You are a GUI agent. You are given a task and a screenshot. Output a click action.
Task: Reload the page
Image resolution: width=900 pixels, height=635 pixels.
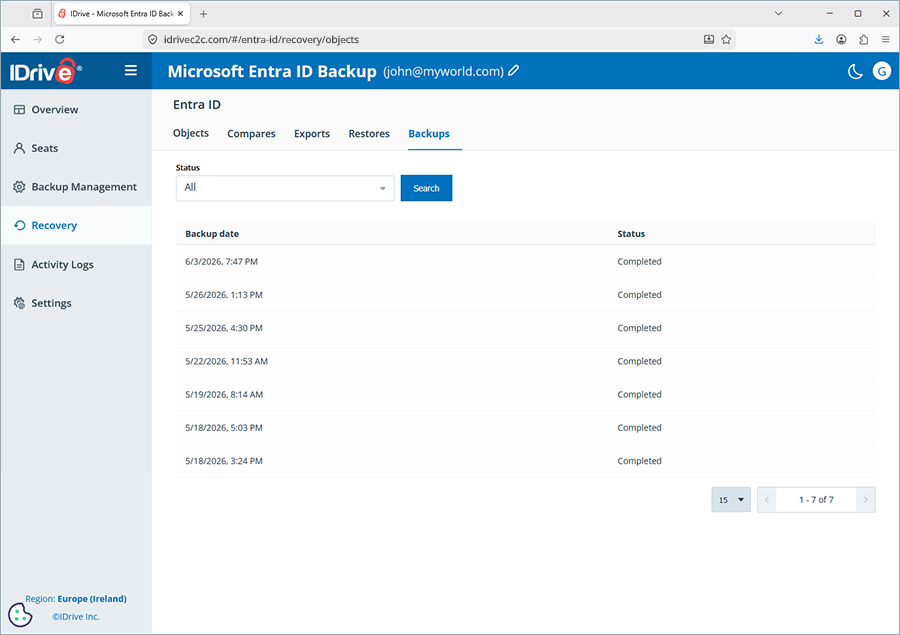(60, 40)
